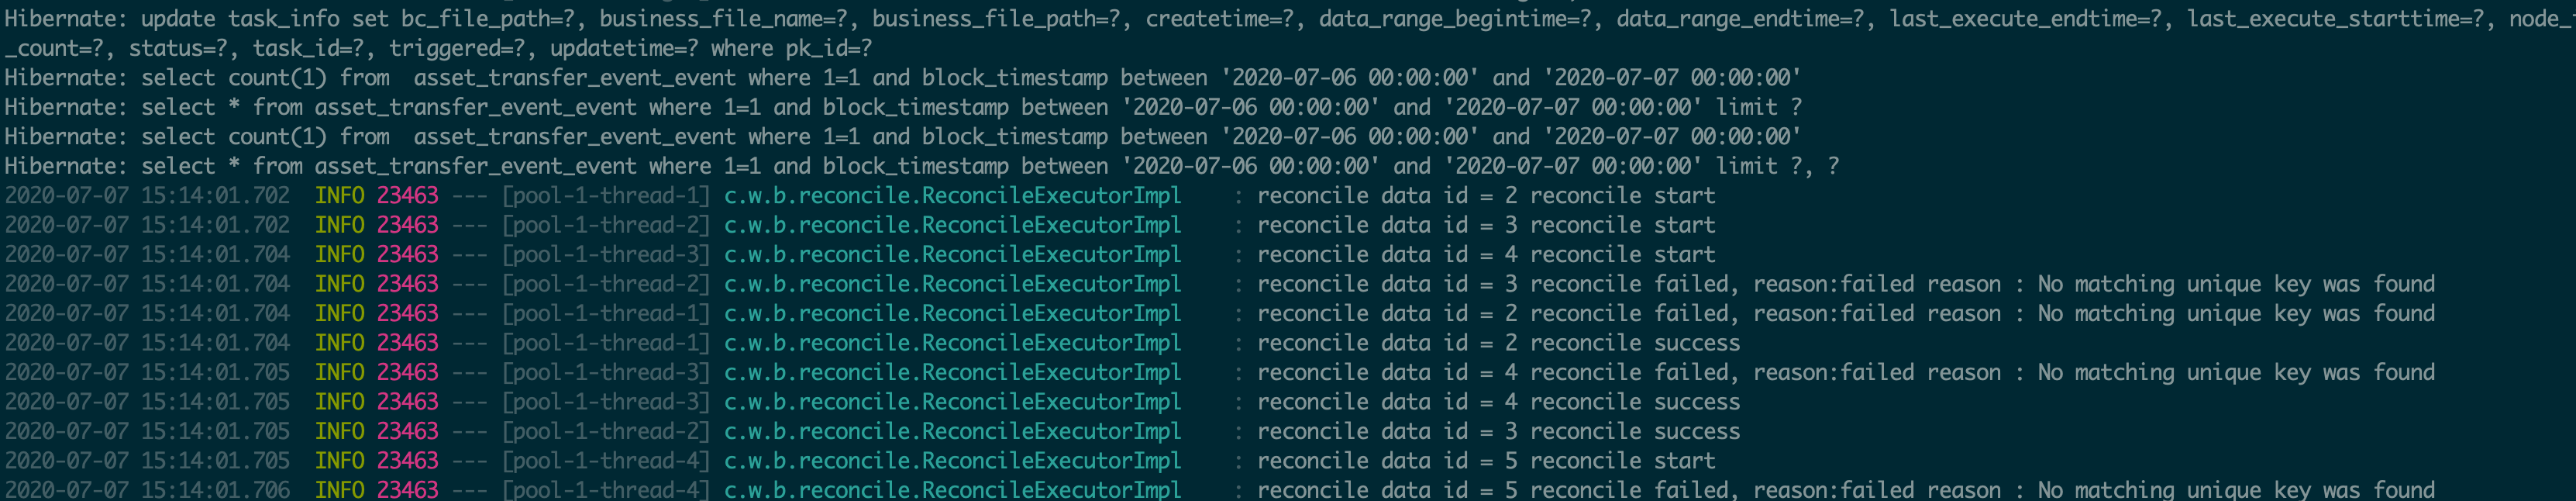The height and width of the screenshot is (501, 2576).
Task: Click the timestamp '15:14:01.706'
Action: point(215,490)
